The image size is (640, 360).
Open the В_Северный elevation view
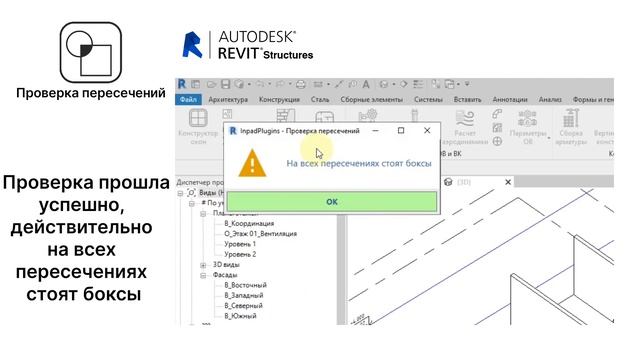243,306
